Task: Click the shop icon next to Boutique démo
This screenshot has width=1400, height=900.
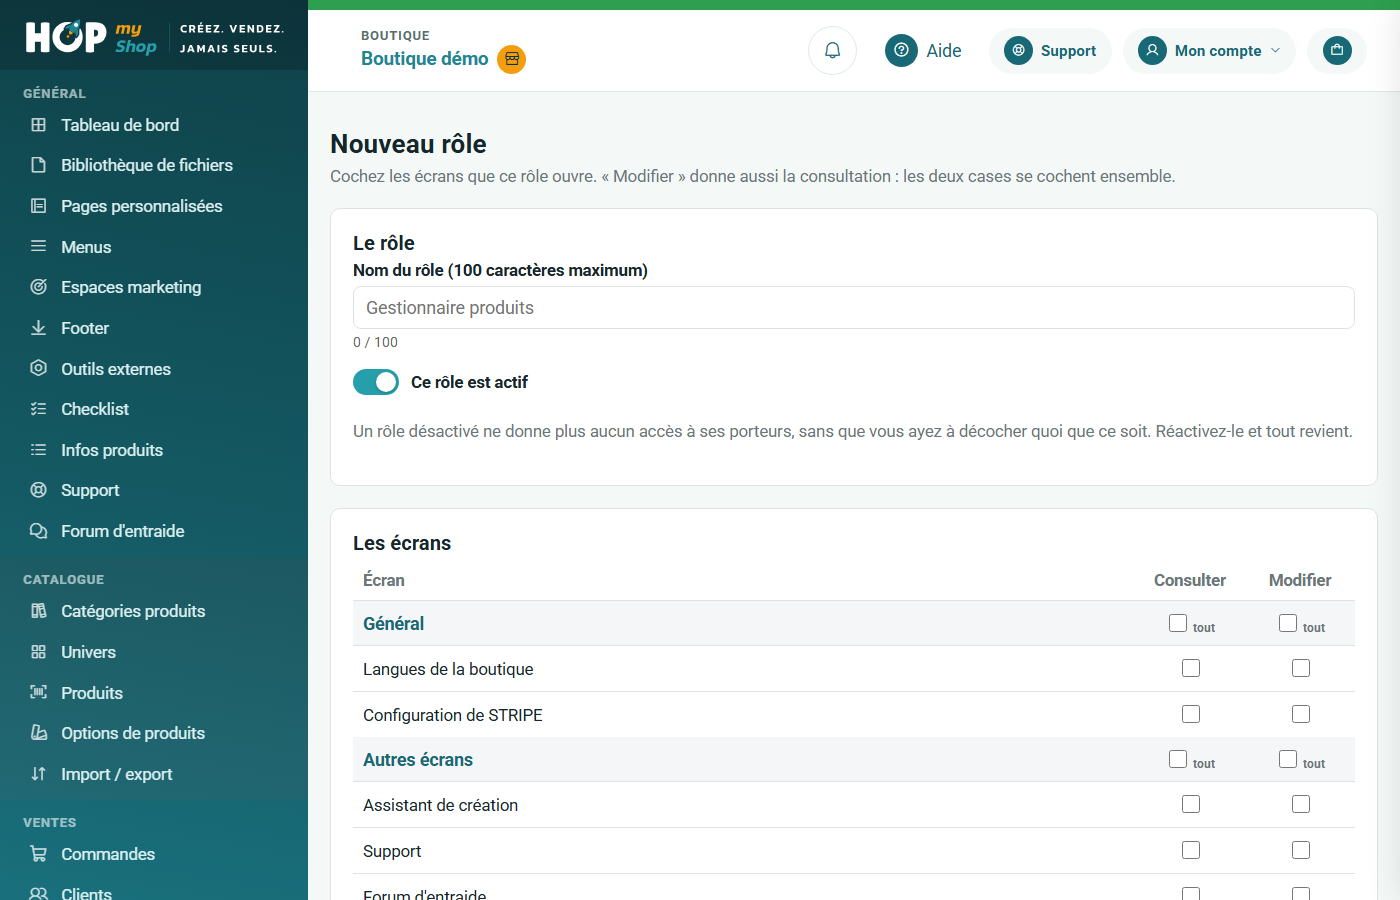Action: pos(512,59)
